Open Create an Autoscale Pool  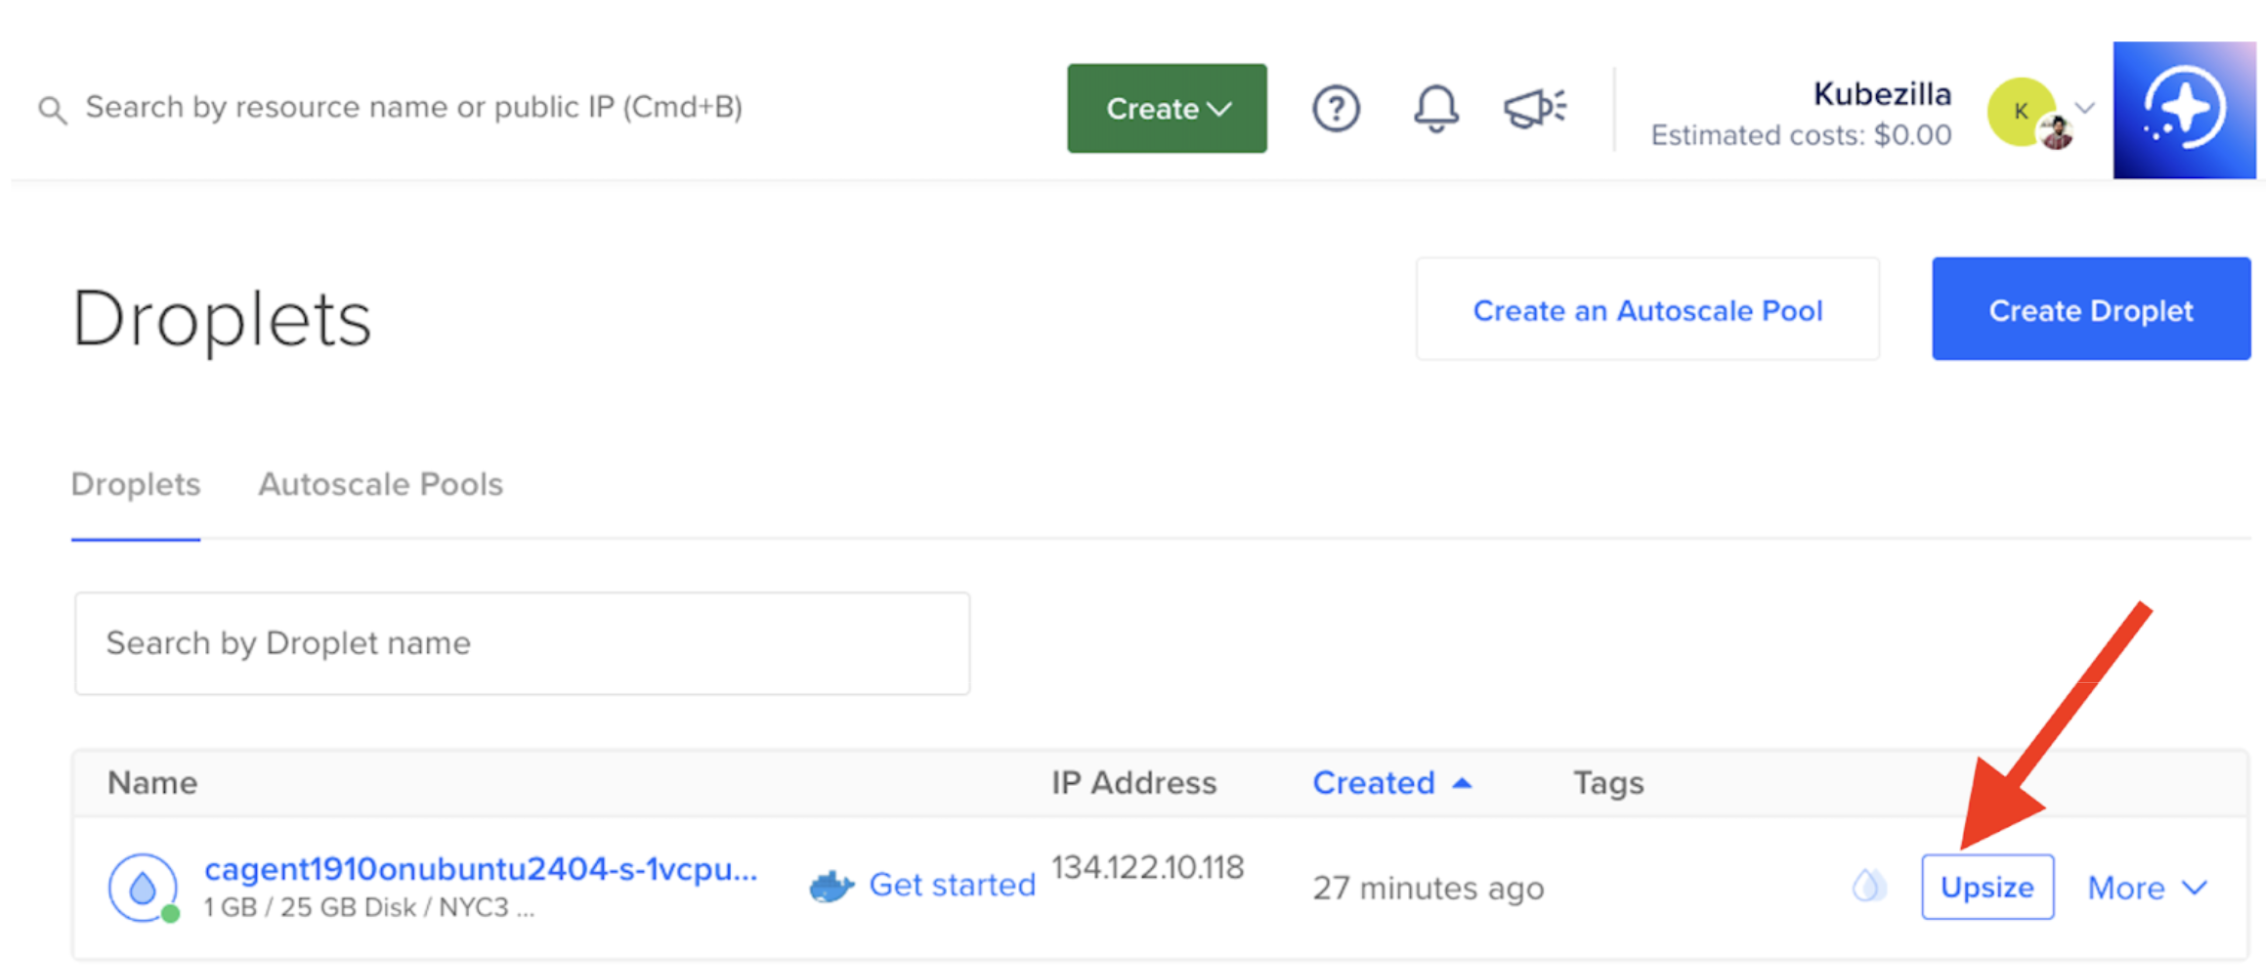[x=1647, y=310]
